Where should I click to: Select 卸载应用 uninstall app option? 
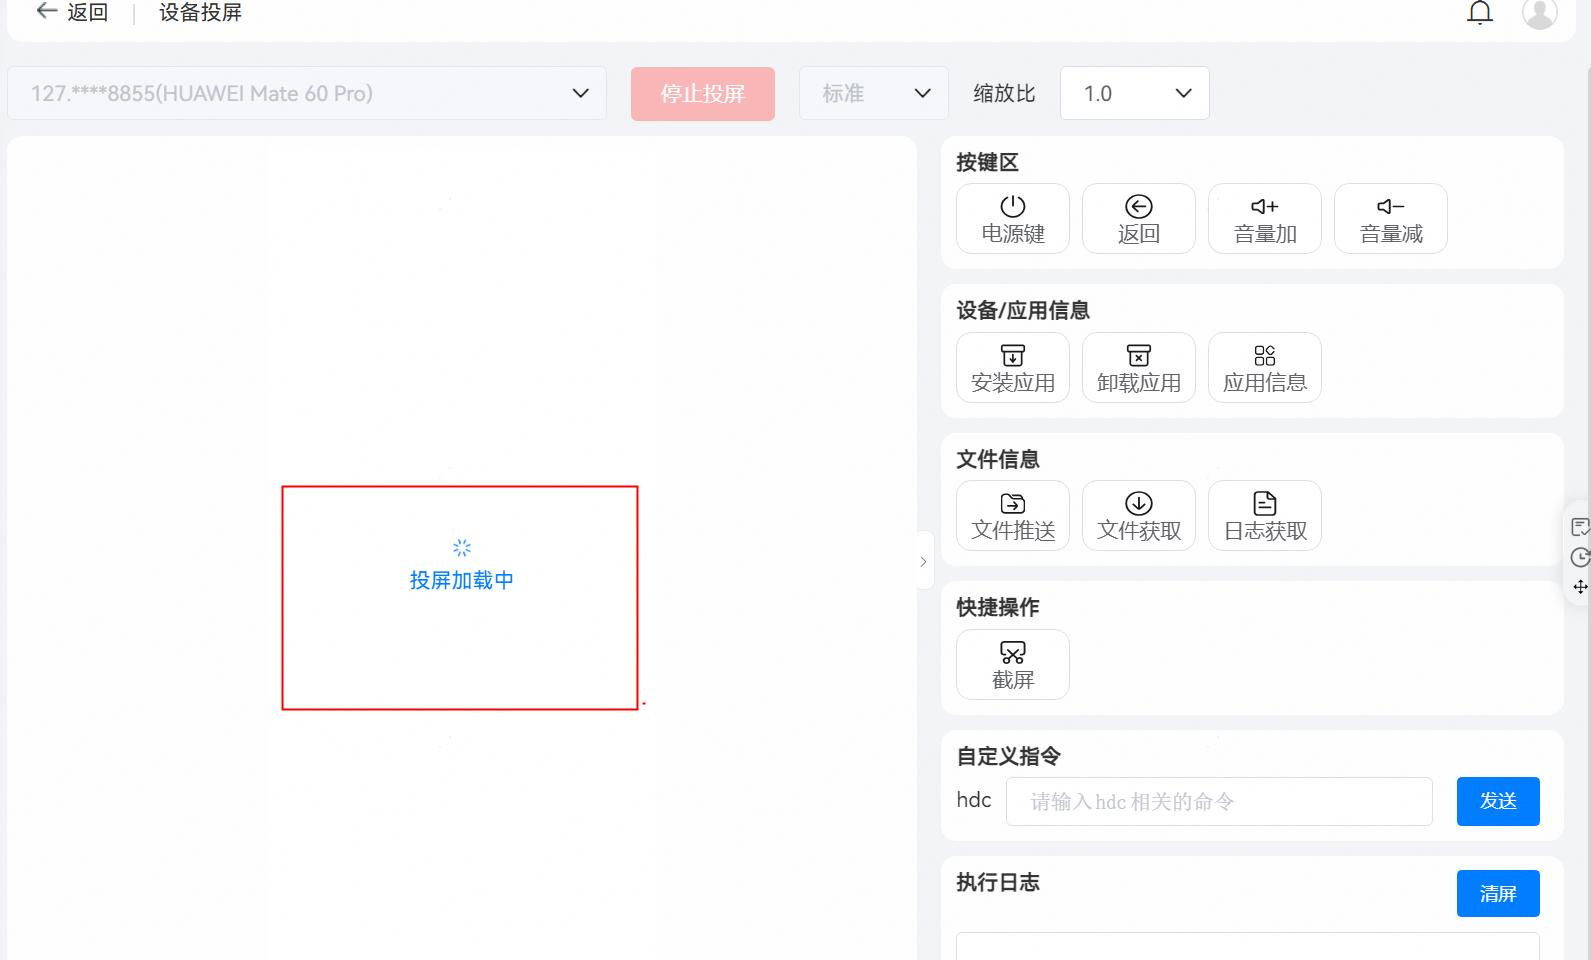1138,368
